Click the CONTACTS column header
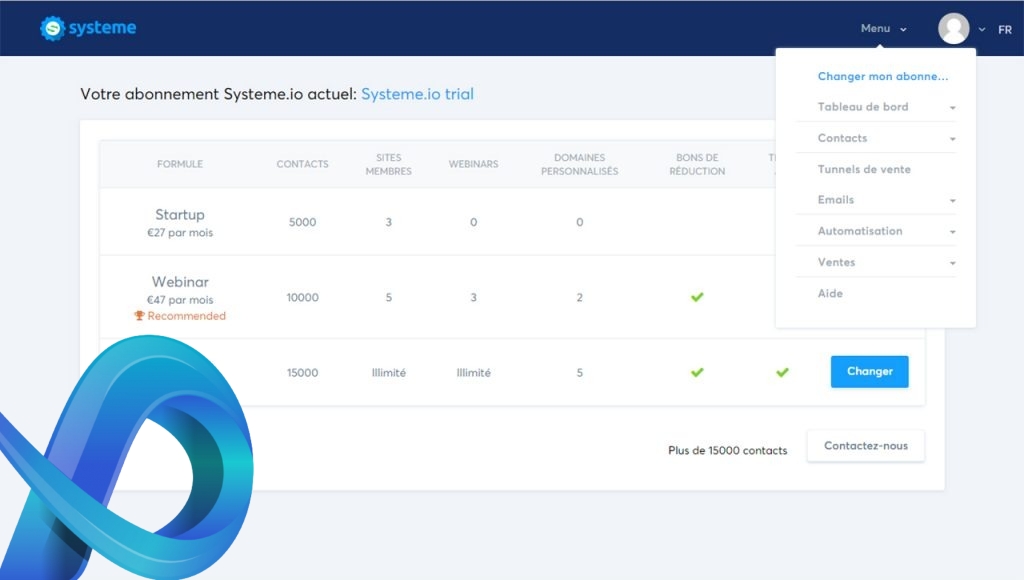 pyautogui.click(x=302, y=164)
